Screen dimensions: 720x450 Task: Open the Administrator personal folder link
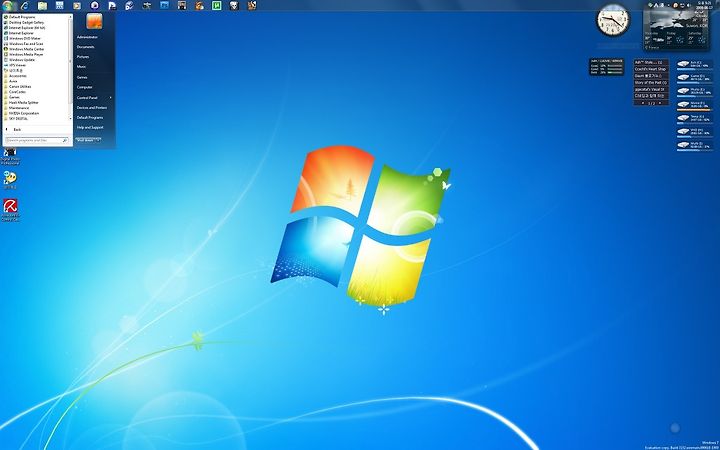[x=87, y=37]
